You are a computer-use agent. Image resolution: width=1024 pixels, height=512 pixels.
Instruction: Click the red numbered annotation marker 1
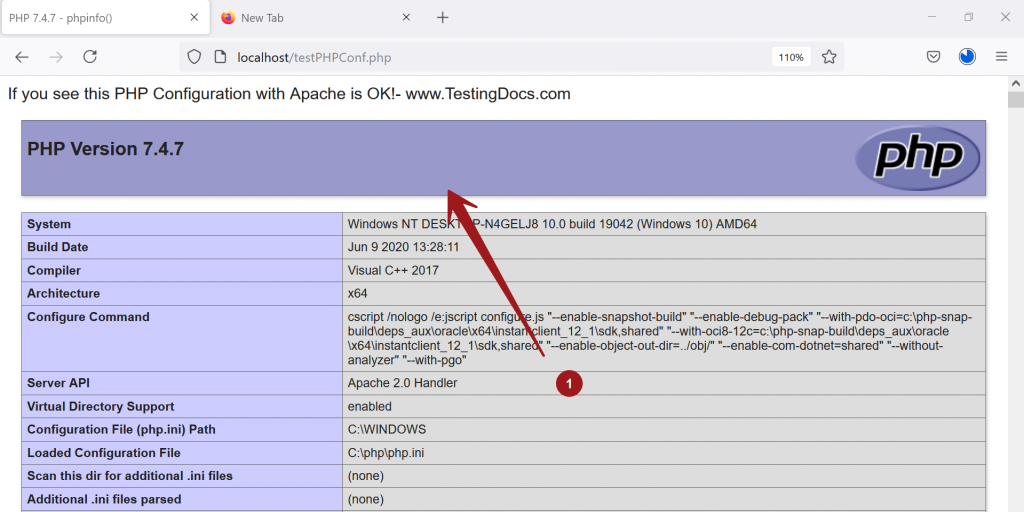coord(569,383)
